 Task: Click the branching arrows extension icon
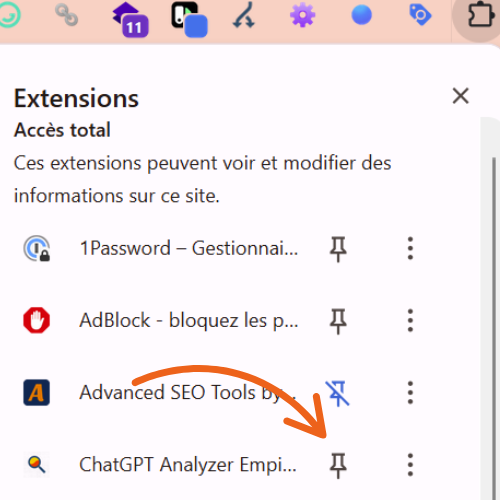pos(244,15)
